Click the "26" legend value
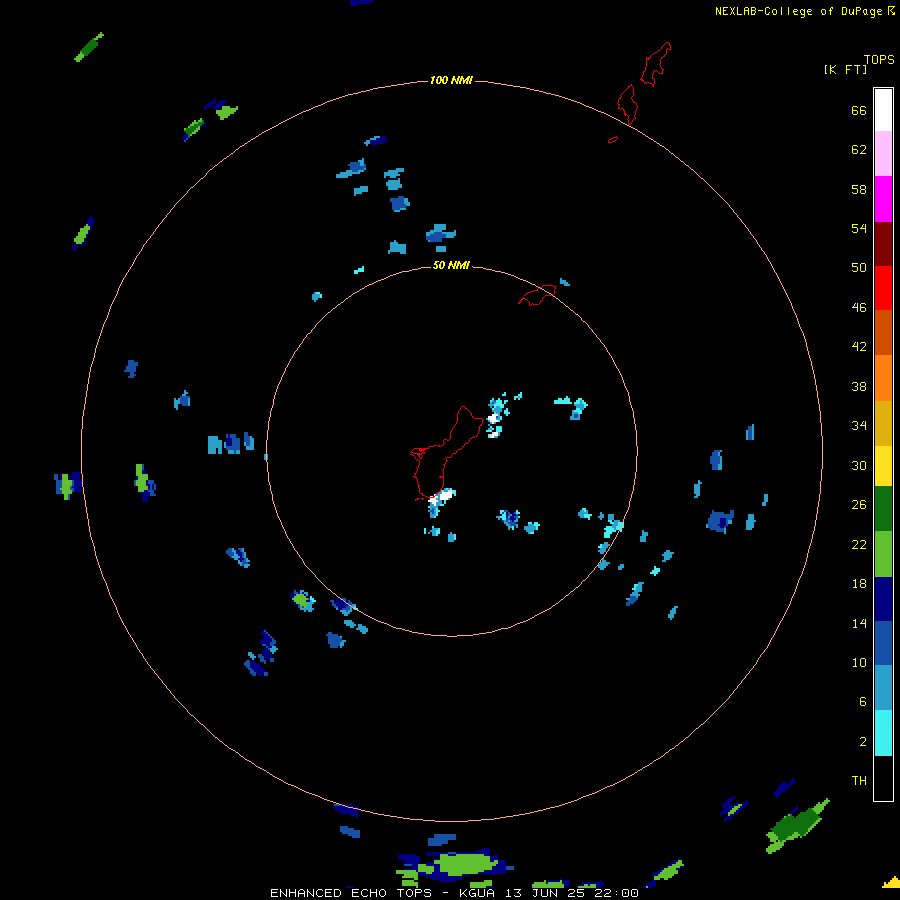The image size is (900, 900). pos(859,505)
